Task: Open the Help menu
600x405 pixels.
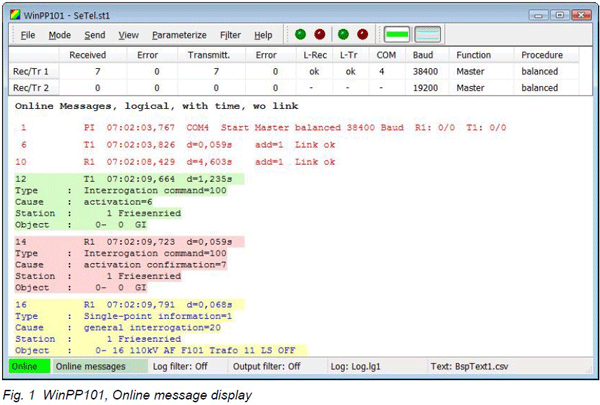Action: (x=263, y=35)
